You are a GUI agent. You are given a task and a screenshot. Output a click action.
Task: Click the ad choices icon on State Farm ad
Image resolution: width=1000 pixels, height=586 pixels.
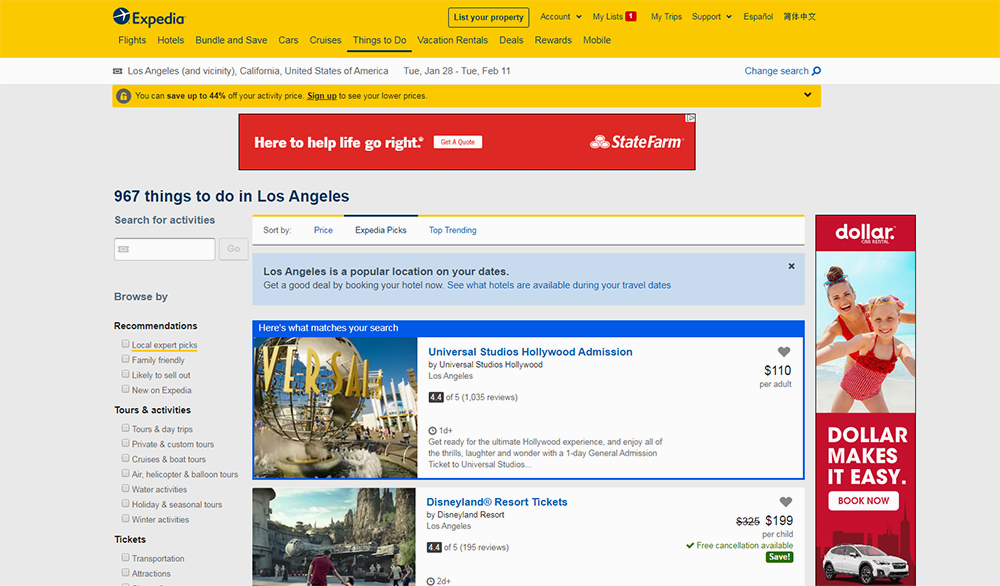click(x=690, y=118)
